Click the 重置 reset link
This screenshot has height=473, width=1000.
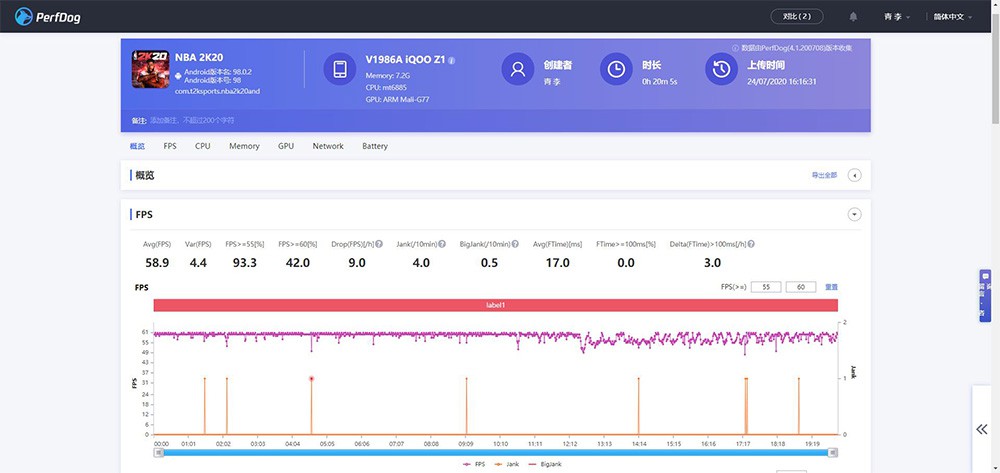[x=831, y=287]
